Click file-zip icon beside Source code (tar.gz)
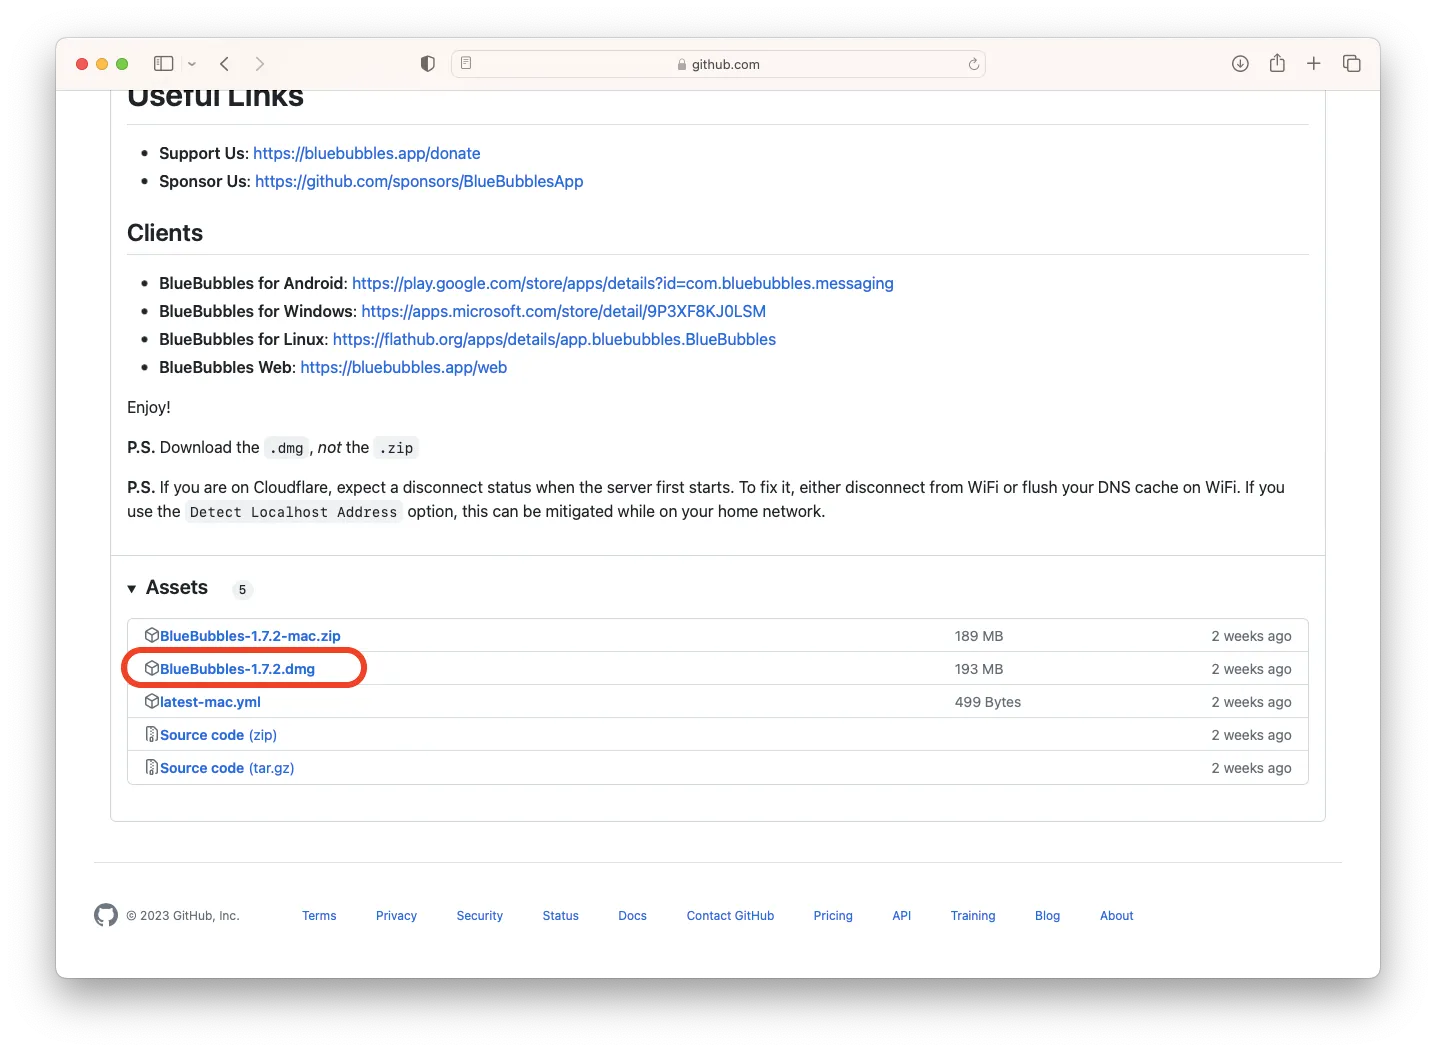Image resolution: width=1436 pixels, height=1052 pixels. (152, 767)
